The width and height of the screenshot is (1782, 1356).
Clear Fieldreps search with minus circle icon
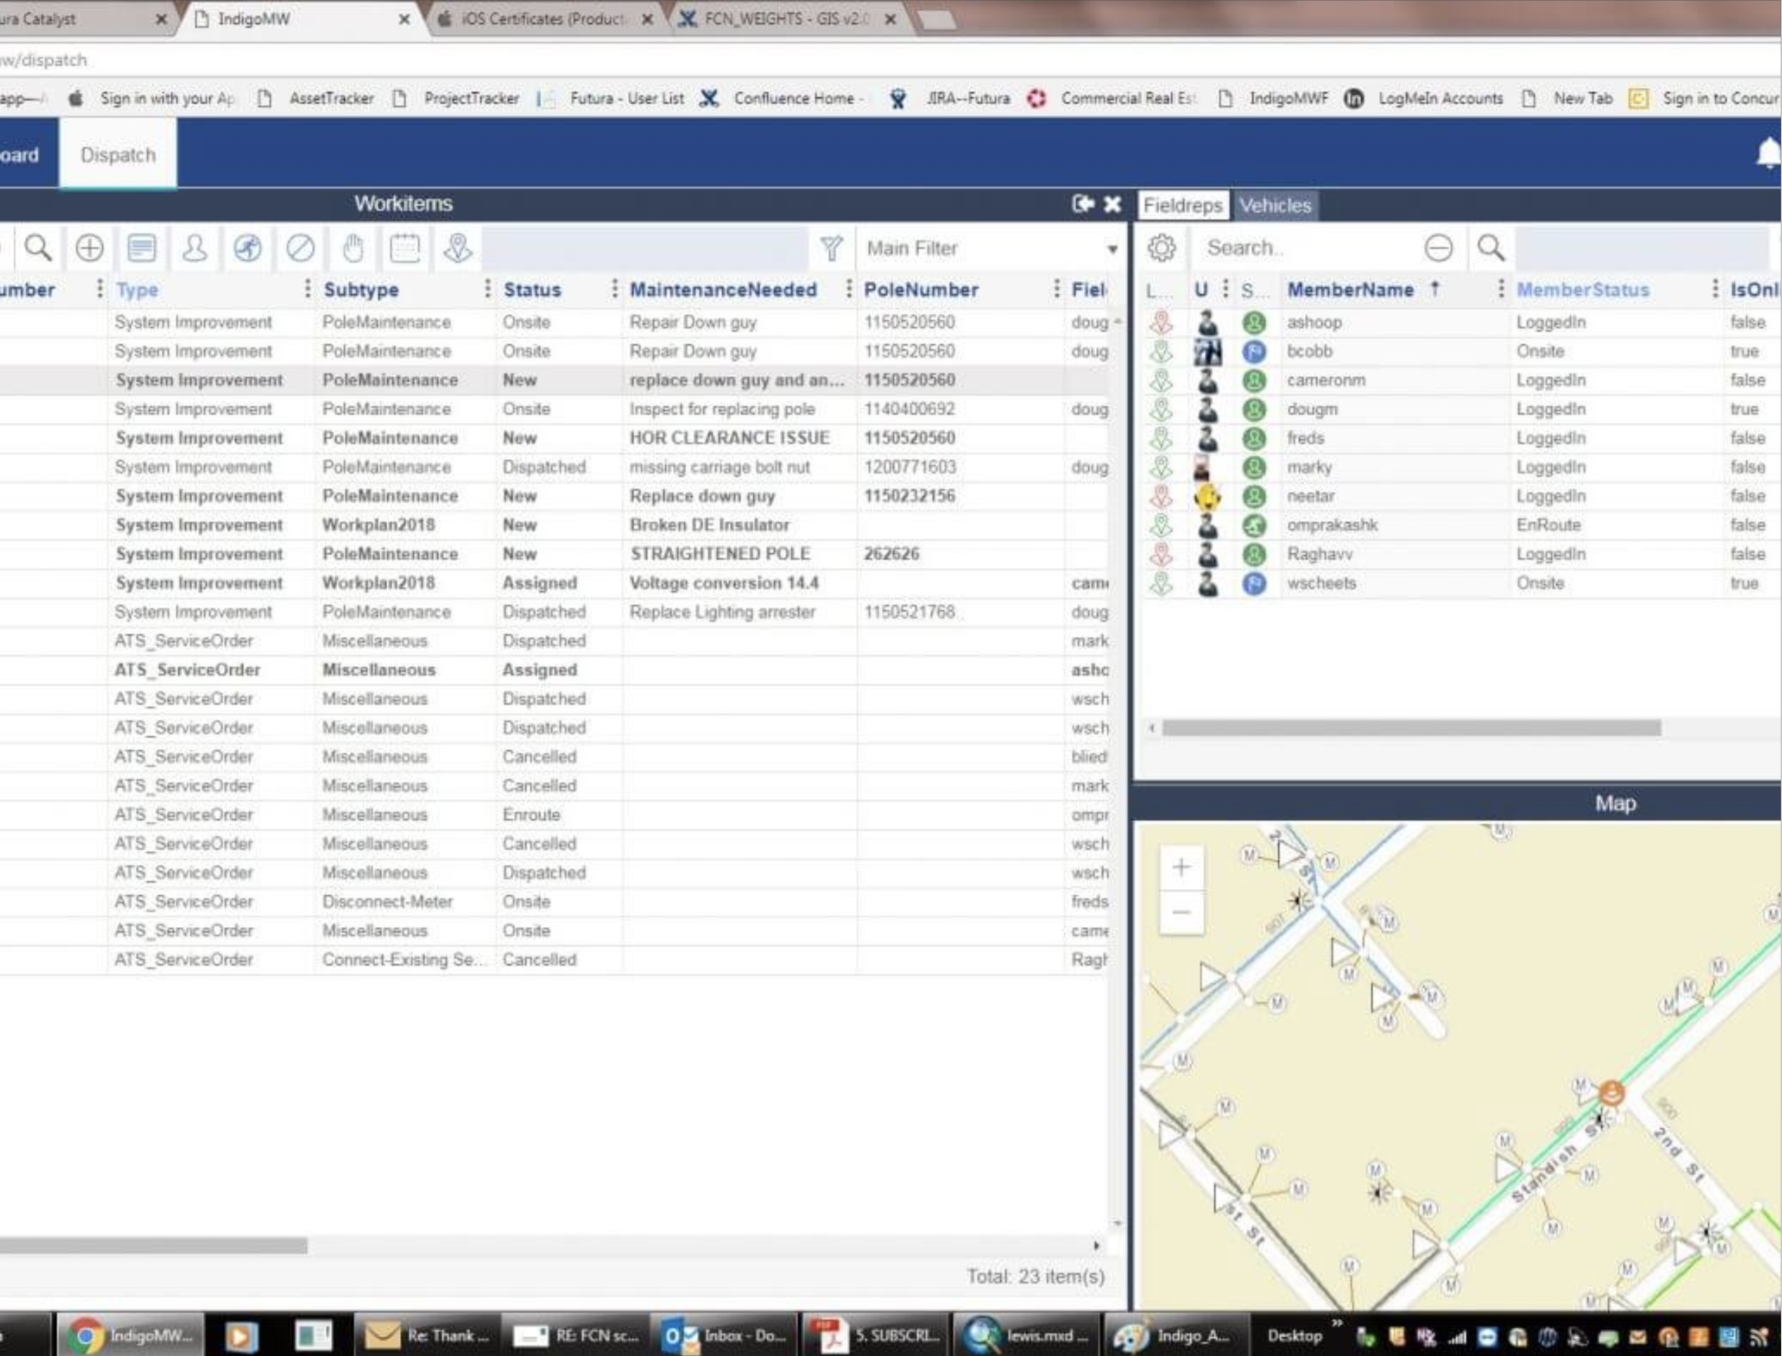1438,248
